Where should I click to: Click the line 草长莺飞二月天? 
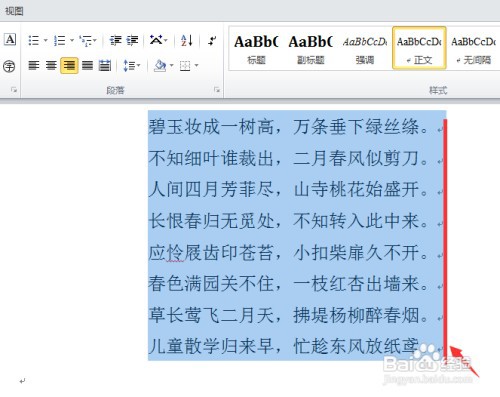[x=211, y=315]
